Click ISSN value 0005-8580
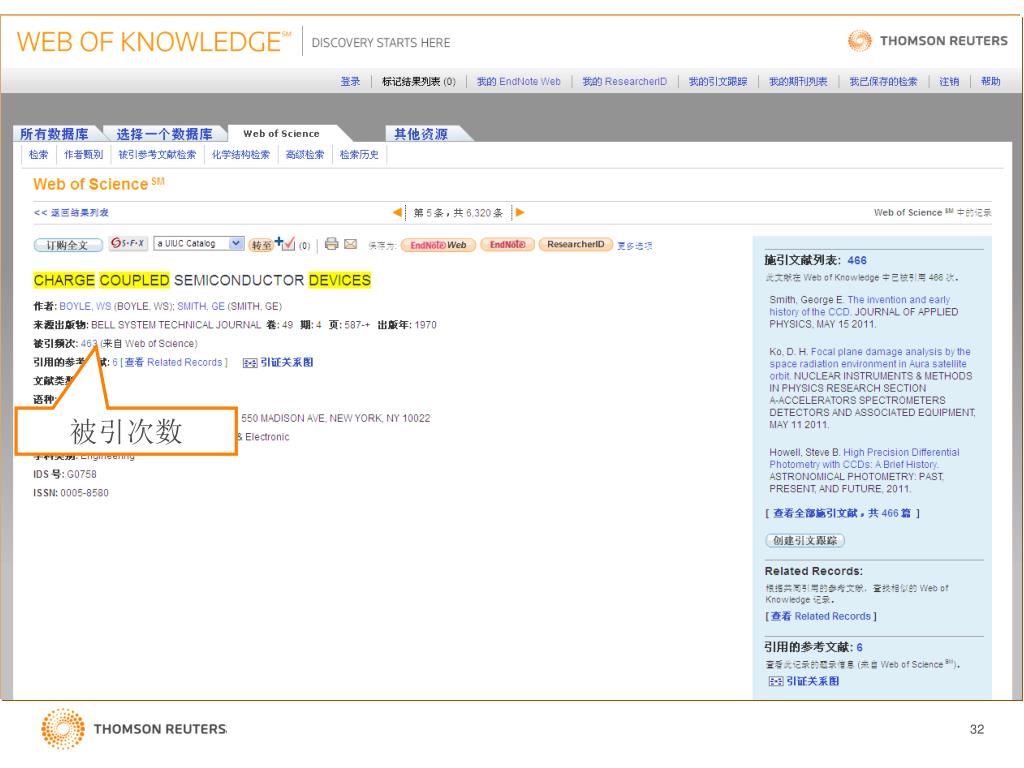1024x768 pixels. [x=84, y=493]
